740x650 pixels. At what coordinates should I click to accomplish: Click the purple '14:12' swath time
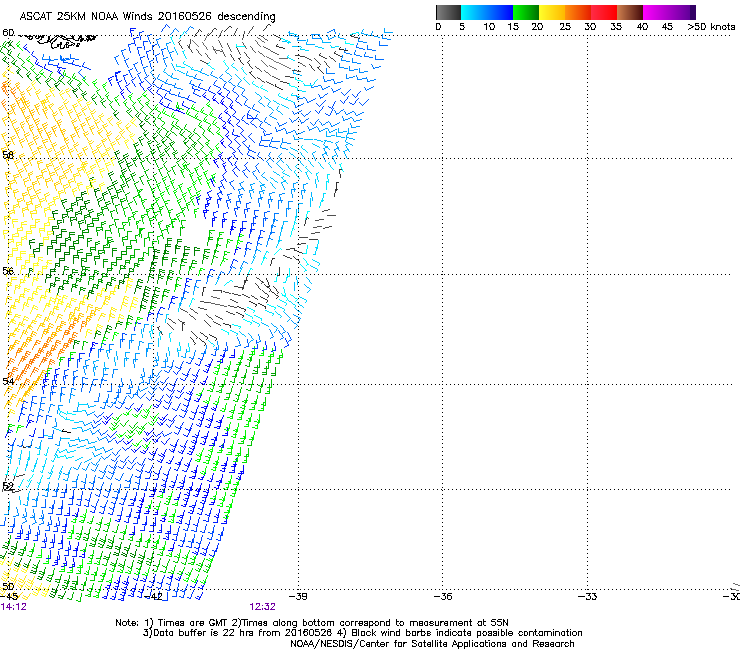pos(14,607)
